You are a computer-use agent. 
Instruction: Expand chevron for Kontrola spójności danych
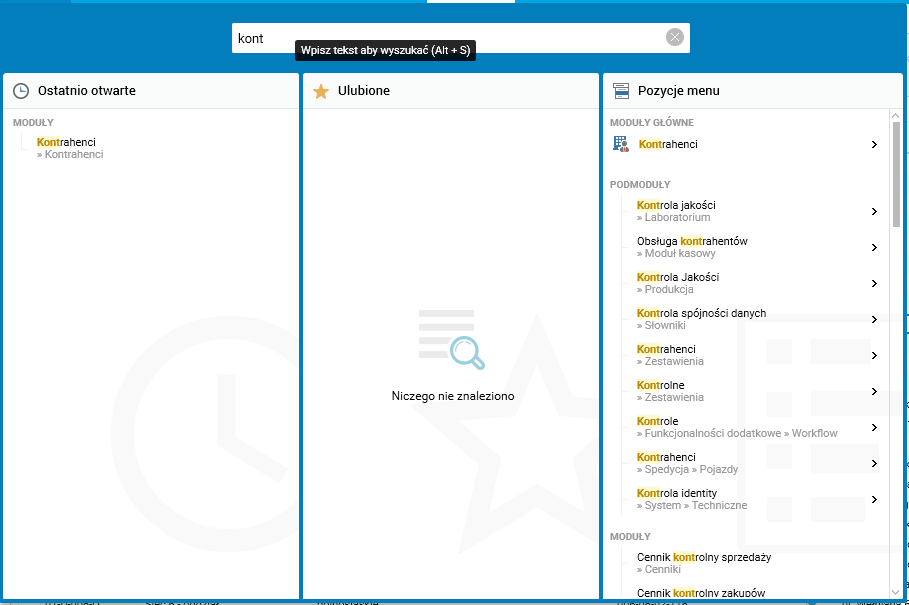point(874,319)
